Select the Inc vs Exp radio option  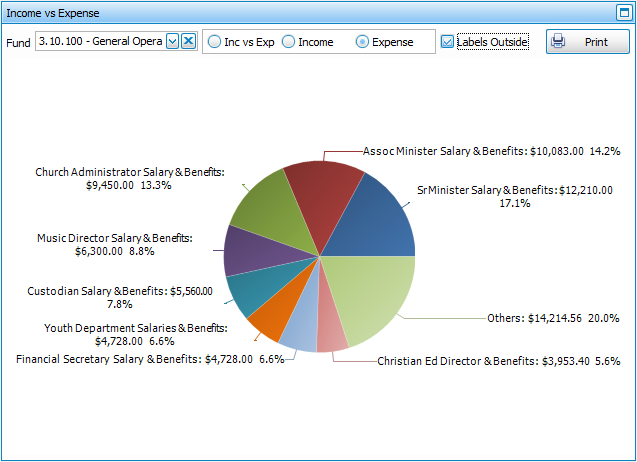coord(215,42)
